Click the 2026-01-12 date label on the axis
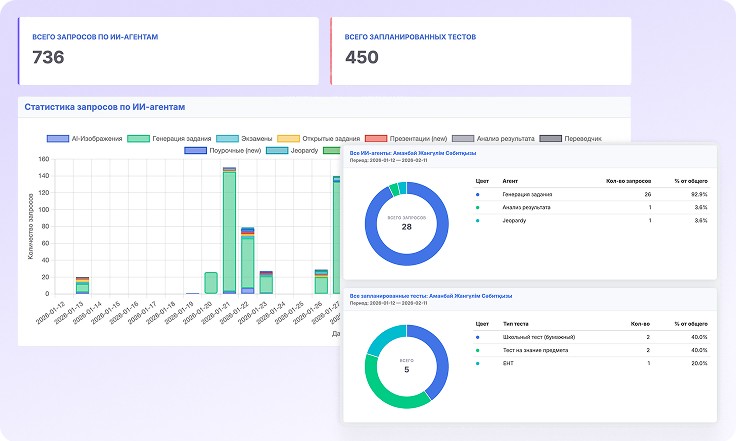Screen dimensions: 738x441 pyautogui.click(x=50, y=313)
